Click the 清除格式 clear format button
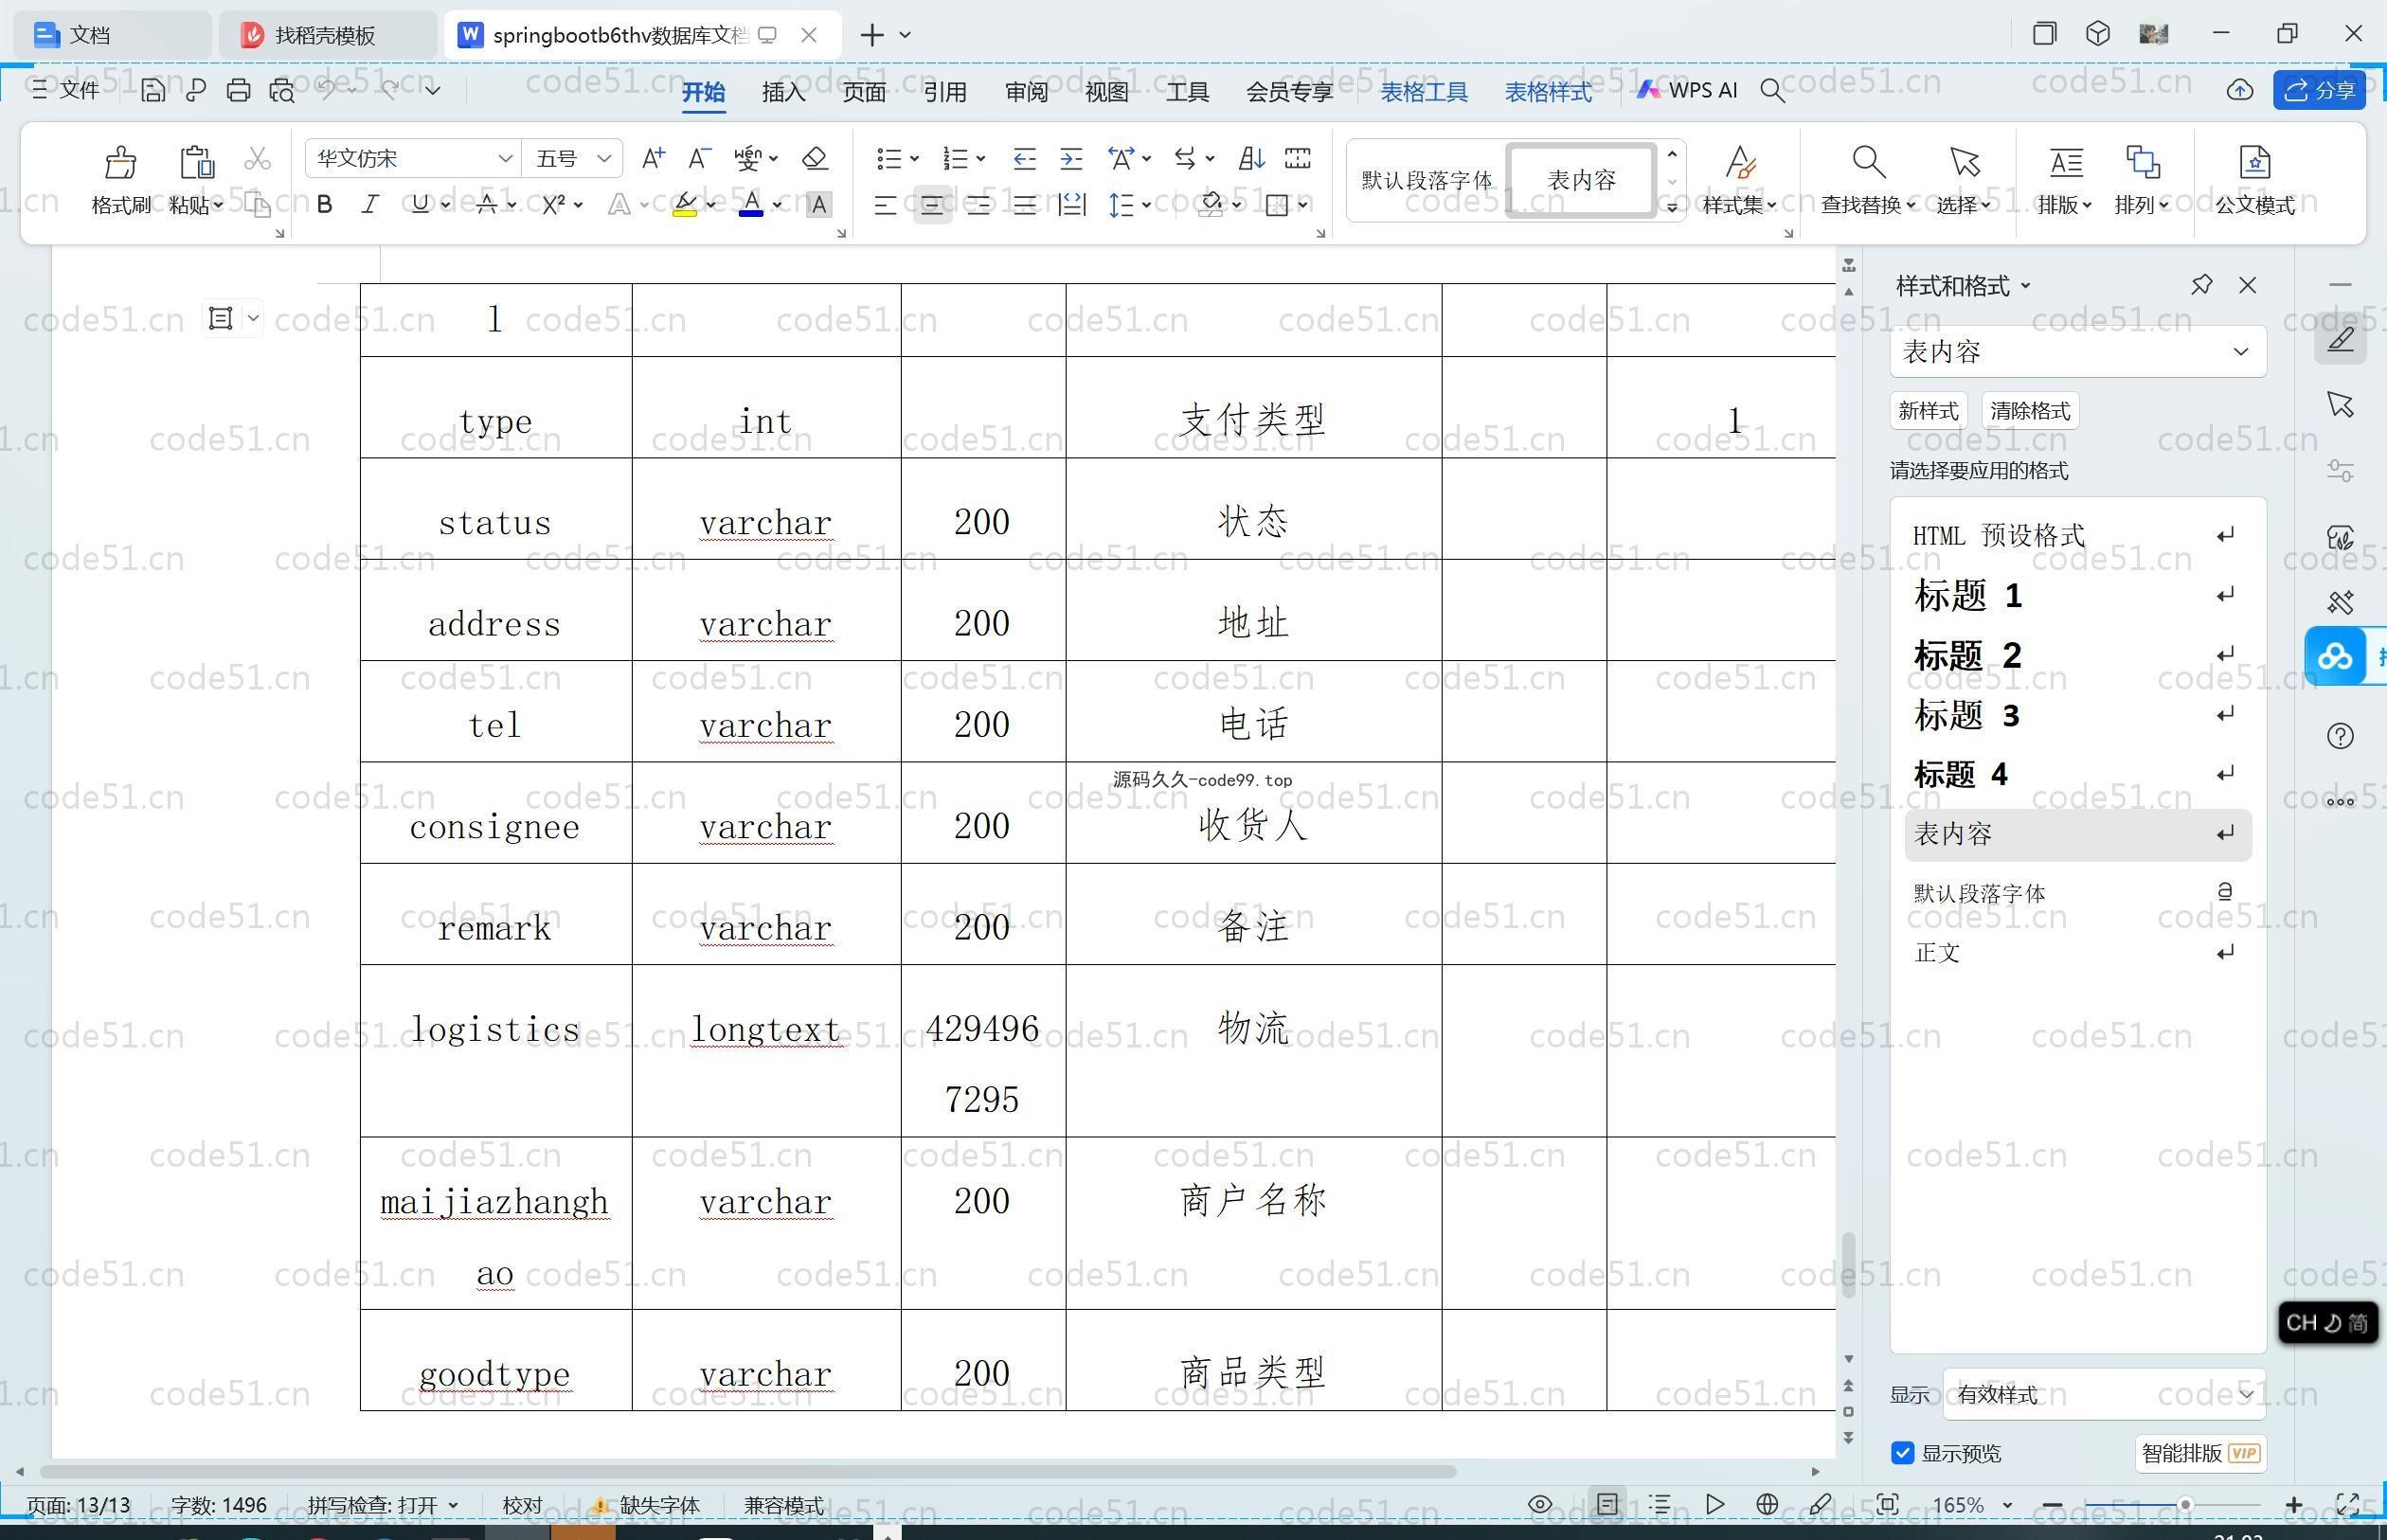Image resolution: width=2387 pixels, height=1540 pixels. (x=2030, y=411)
